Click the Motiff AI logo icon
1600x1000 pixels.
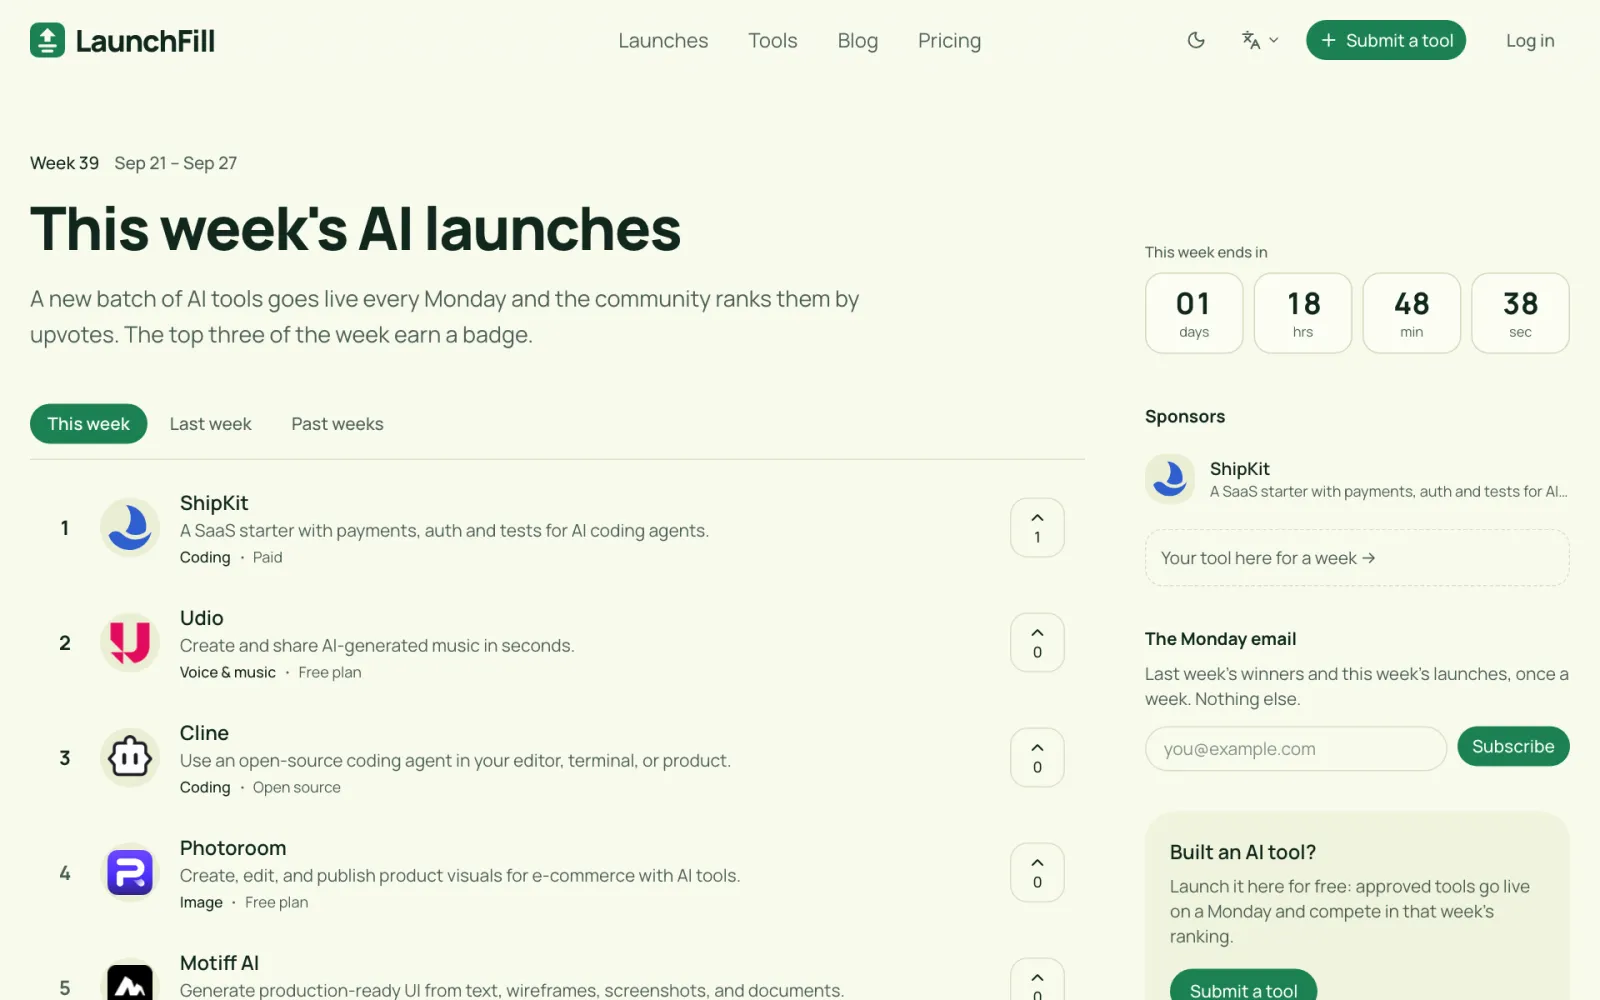pos(130,982)
